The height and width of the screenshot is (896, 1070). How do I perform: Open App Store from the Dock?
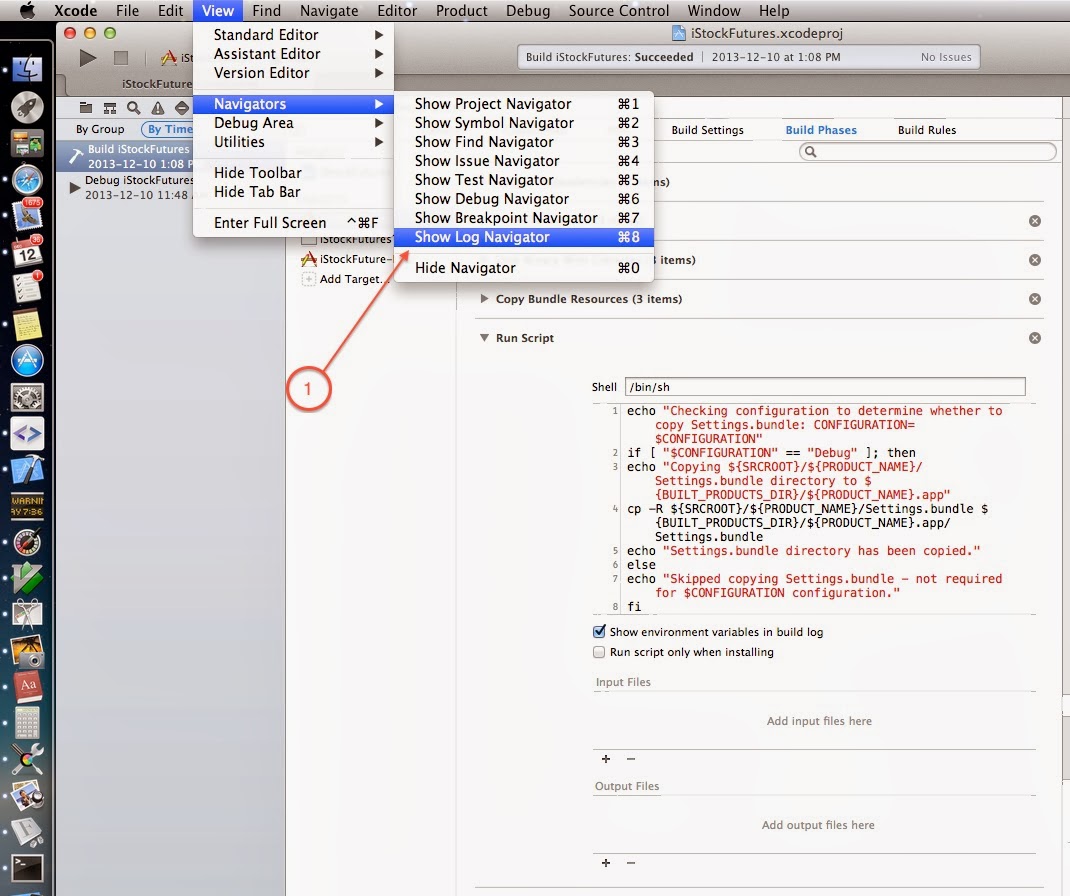[27, 360]
